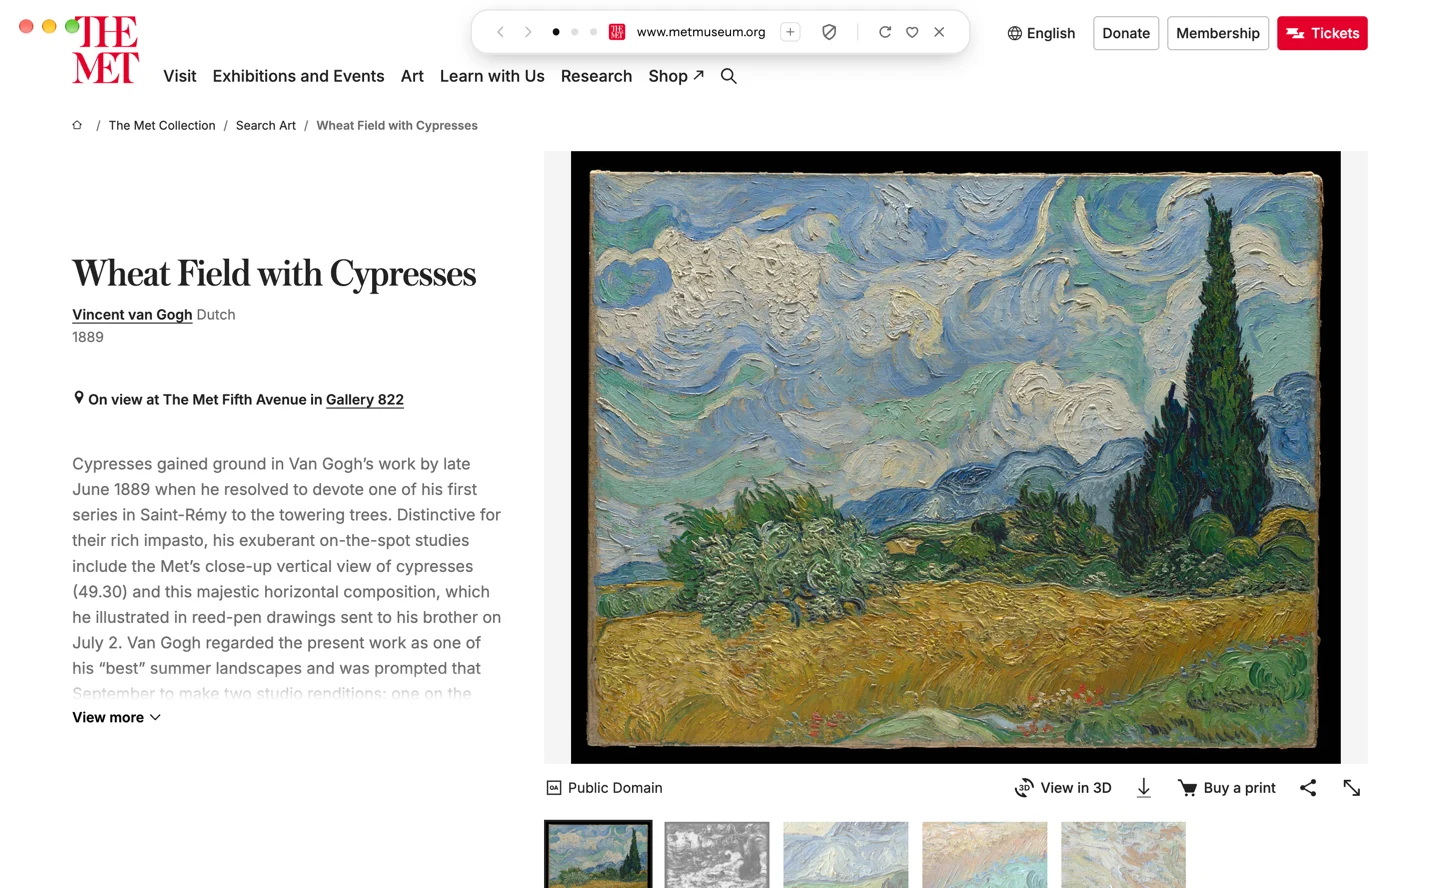This screenshot has height=888, width=1440.
Task: Select the grayscale X-ray thumbnail
Action: pyautogui.click(x=717, y=855)
